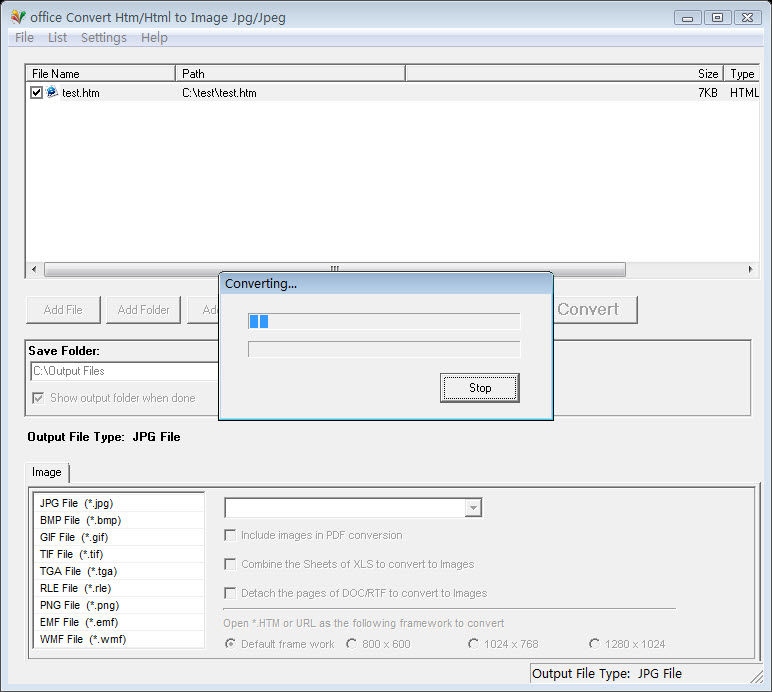Image resolution: width=772 pixels, height=692 pixels.
Task: Click the Convert button
Action: coord(595,310)
